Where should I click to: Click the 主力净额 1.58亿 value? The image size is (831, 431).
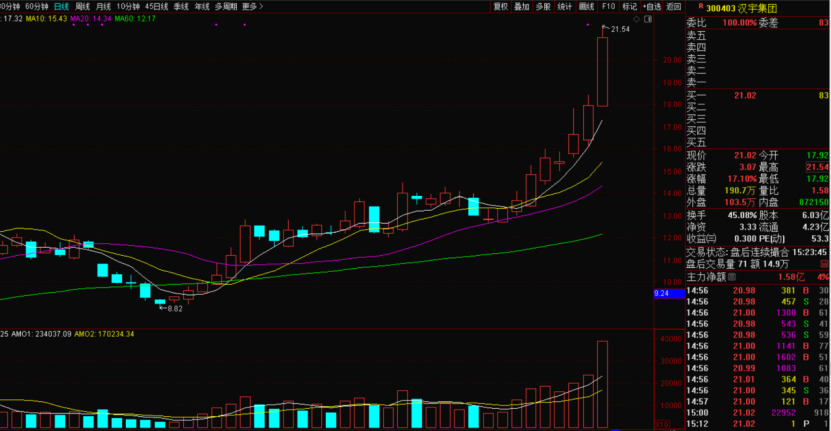click(x=791, y=277)
